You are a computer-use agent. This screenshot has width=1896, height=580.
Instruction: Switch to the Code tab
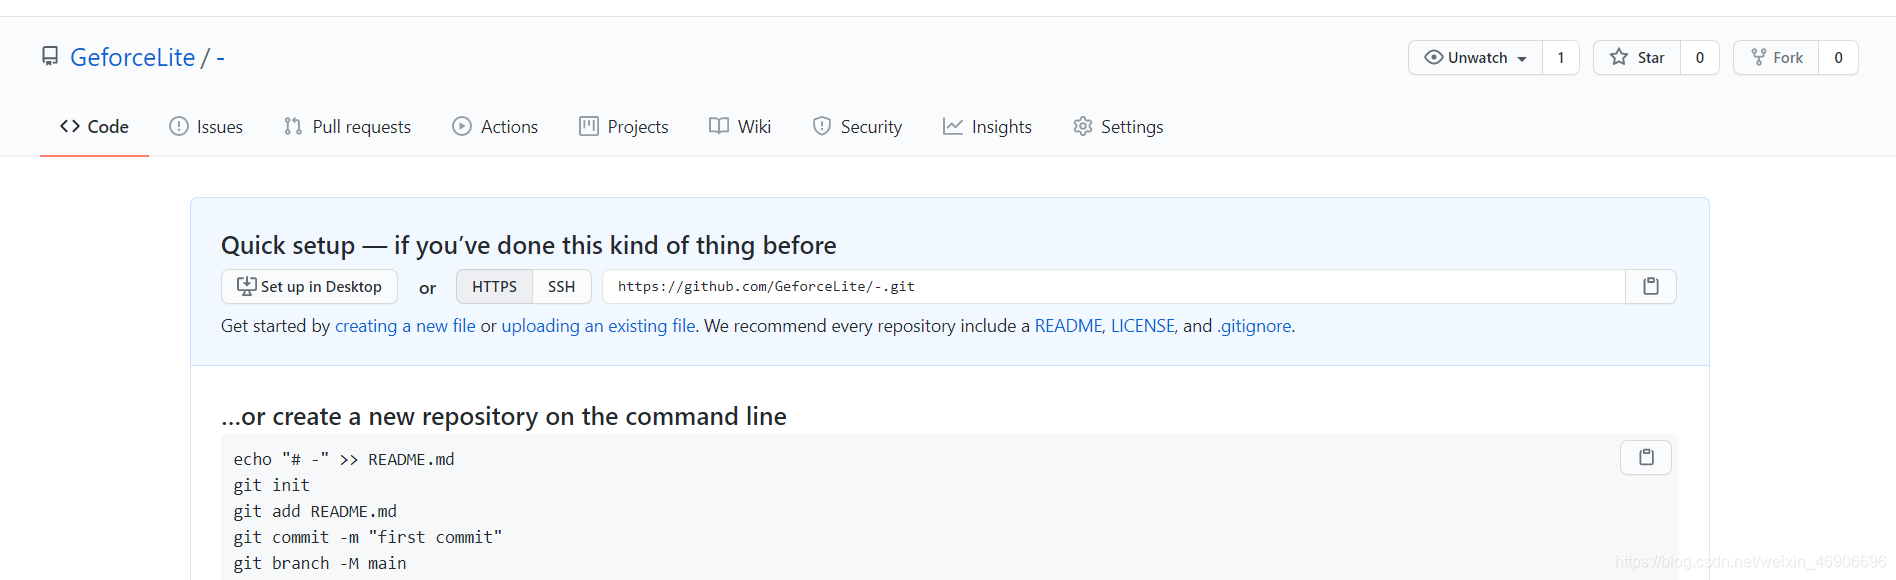tap(94, 126)
